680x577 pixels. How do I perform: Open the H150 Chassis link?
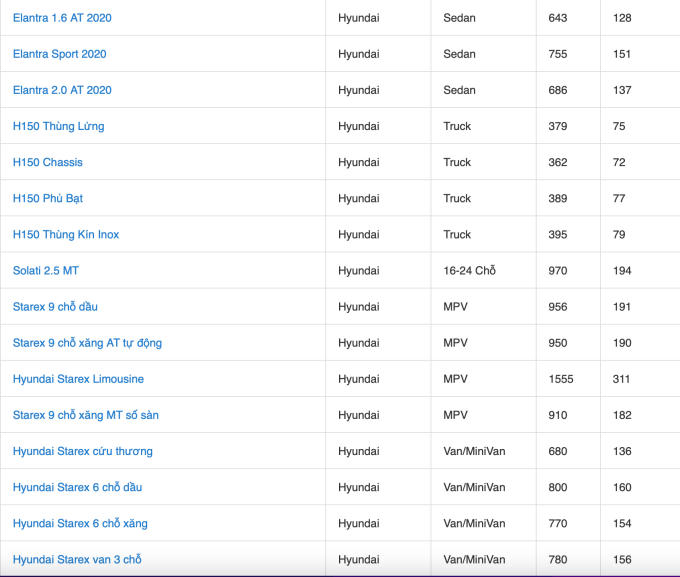(x=48, y=162)
